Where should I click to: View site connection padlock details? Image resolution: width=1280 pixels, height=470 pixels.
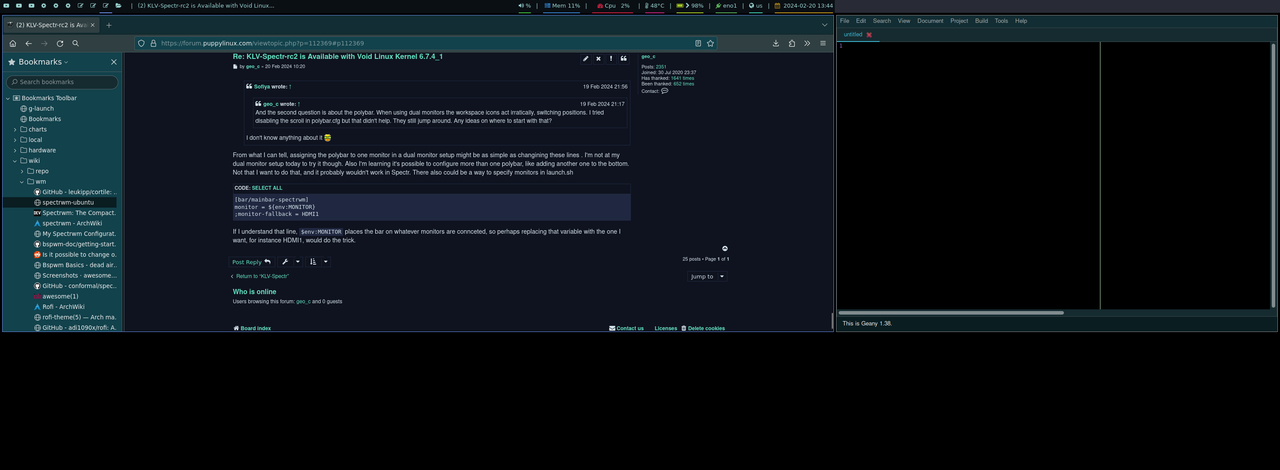point(152,43)
